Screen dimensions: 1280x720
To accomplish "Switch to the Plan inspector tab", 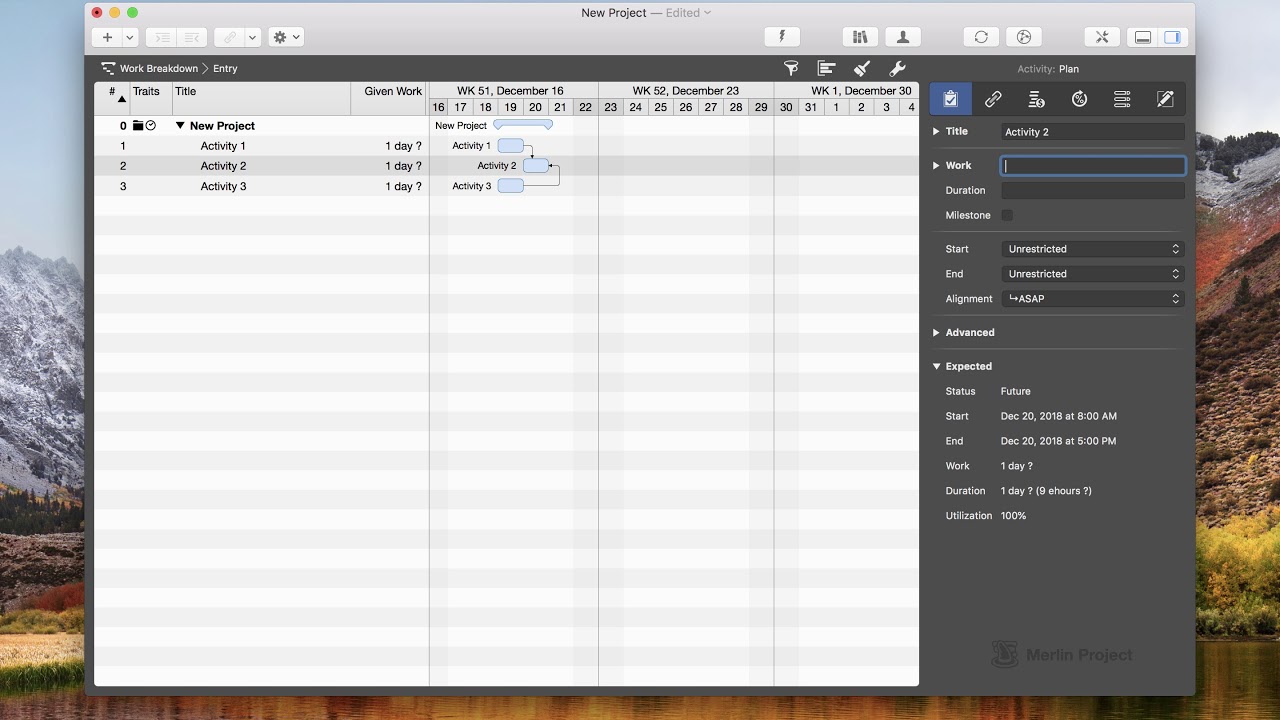I will (950, 99).
